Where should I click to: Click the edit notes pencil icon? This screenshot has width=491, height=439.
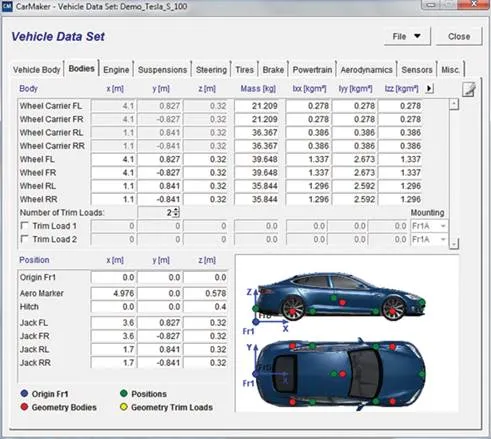(469, 89)
